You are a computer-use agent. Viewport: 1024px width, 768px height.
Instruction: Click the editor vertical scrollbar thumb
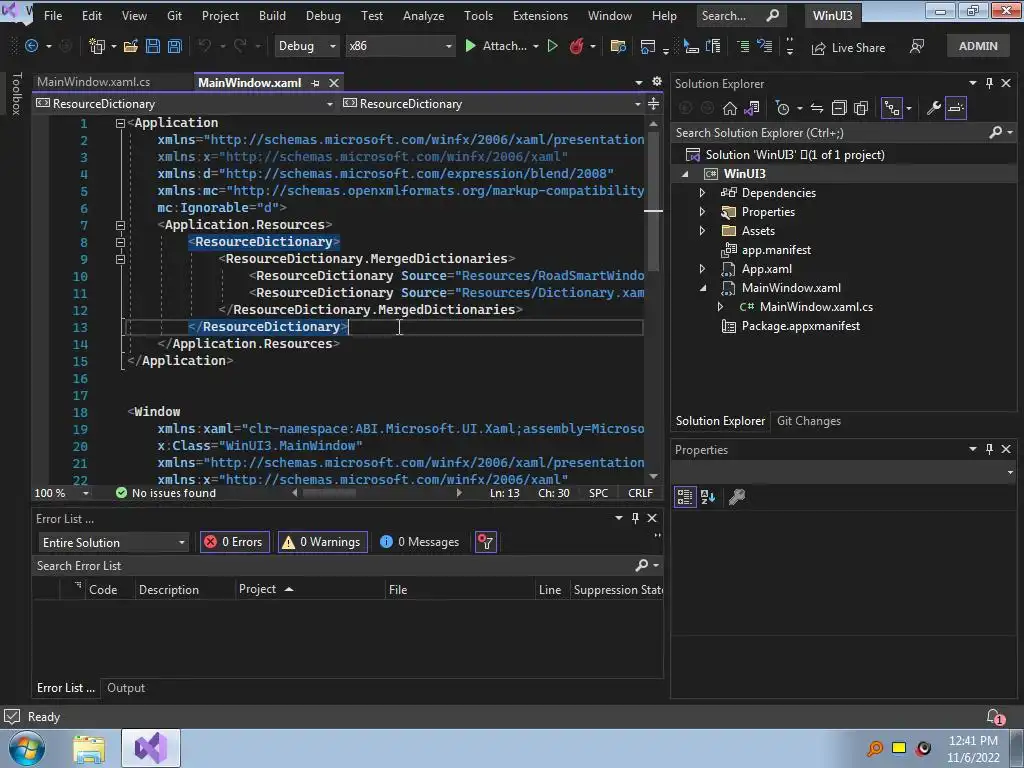click(654, 202)
